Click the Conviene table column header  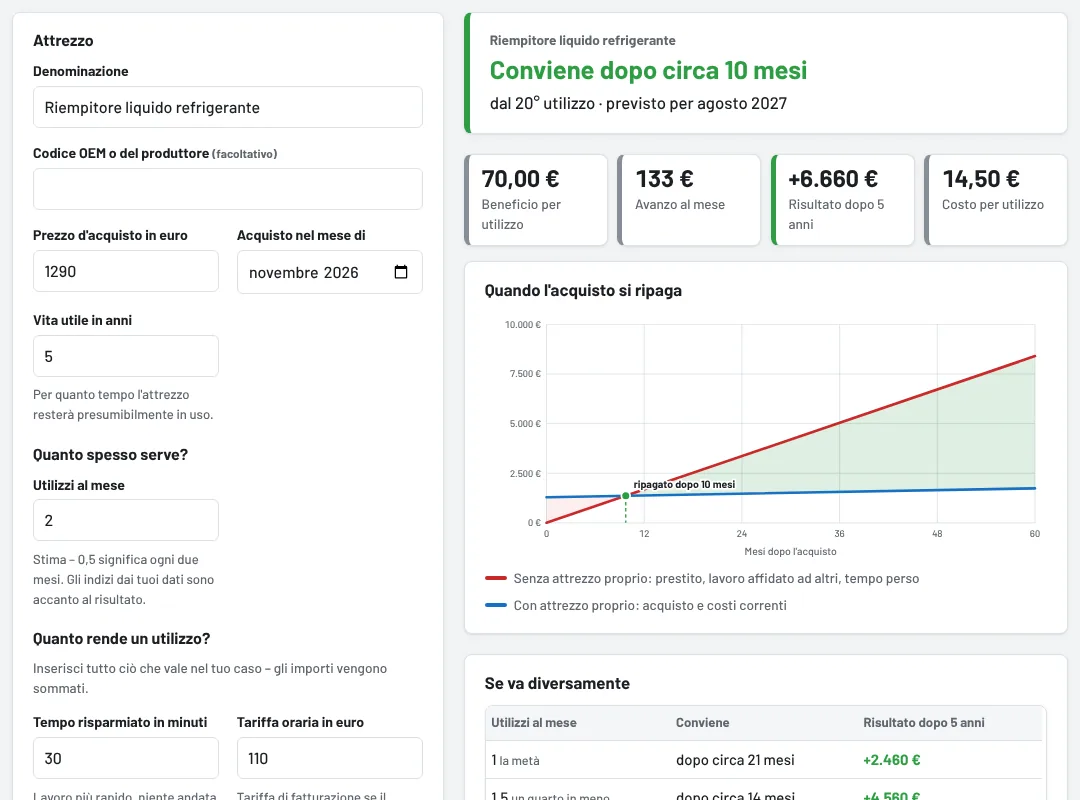[702, 723]
